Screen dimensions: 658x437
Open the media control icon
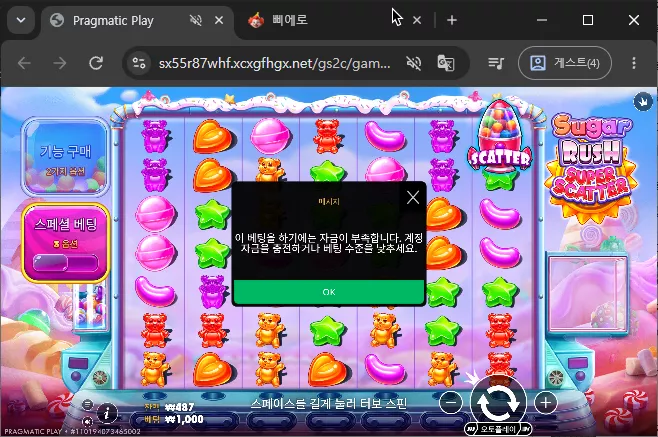pyautogui.click(x=496, y=63)
